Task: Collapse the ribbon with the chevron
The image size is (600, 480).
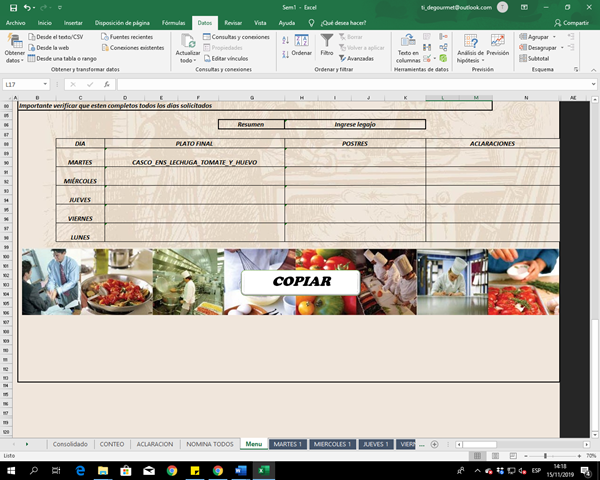Action: click(x=593, y=70)
